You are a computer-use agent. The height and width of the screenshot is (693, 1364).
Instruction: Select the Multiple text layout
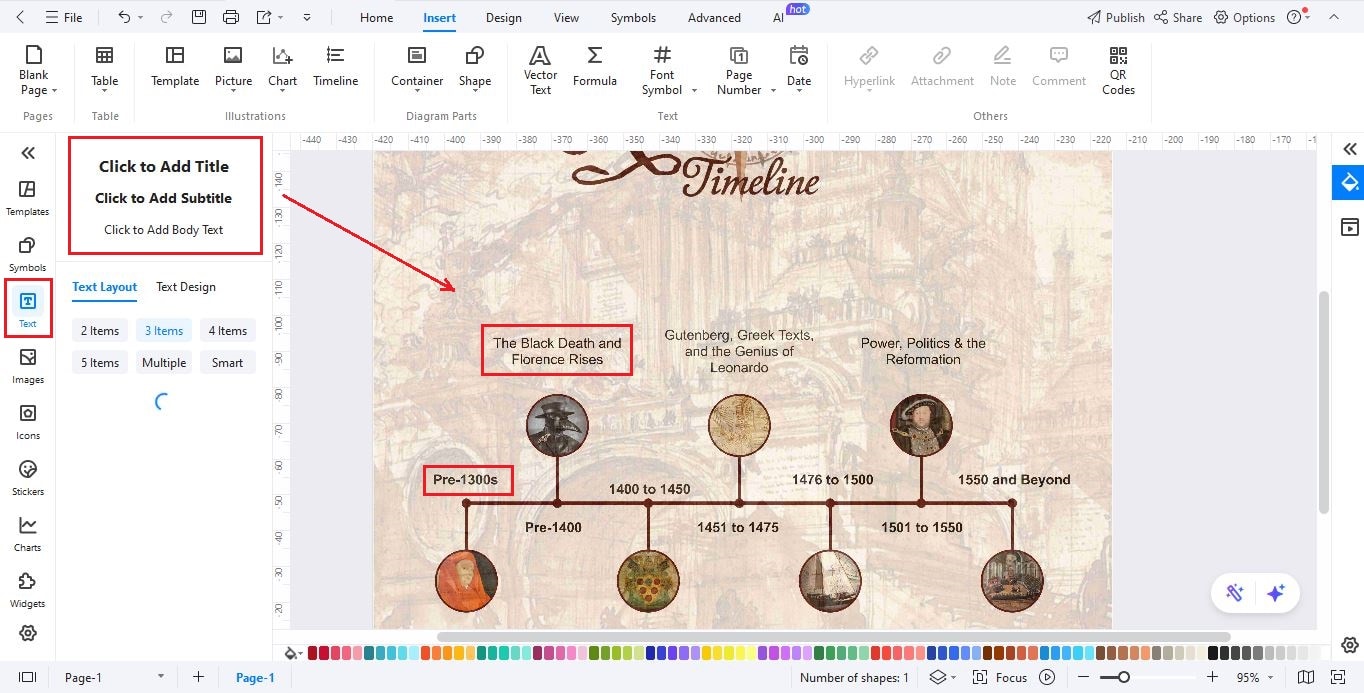tap(164, 363)
